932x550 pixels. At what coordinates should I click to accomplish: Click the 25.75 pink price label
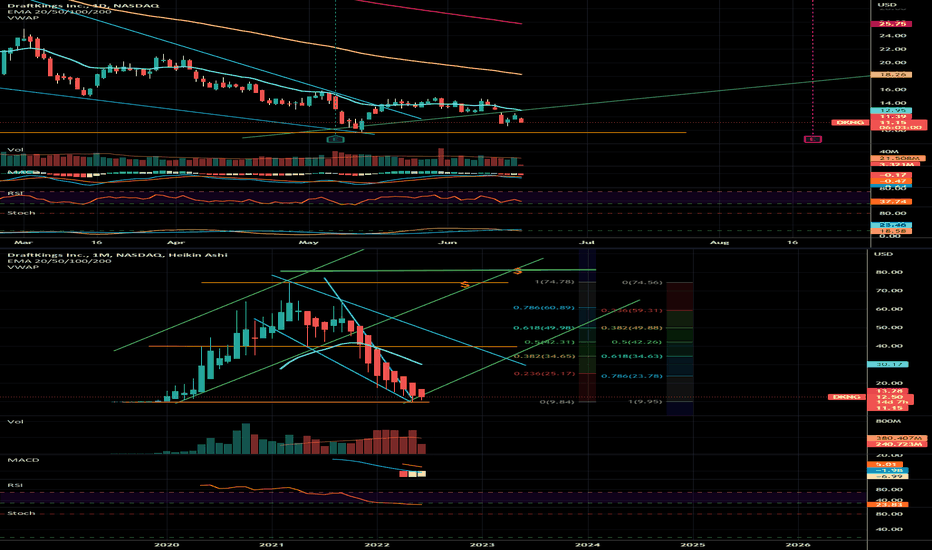tap(891, 24)
